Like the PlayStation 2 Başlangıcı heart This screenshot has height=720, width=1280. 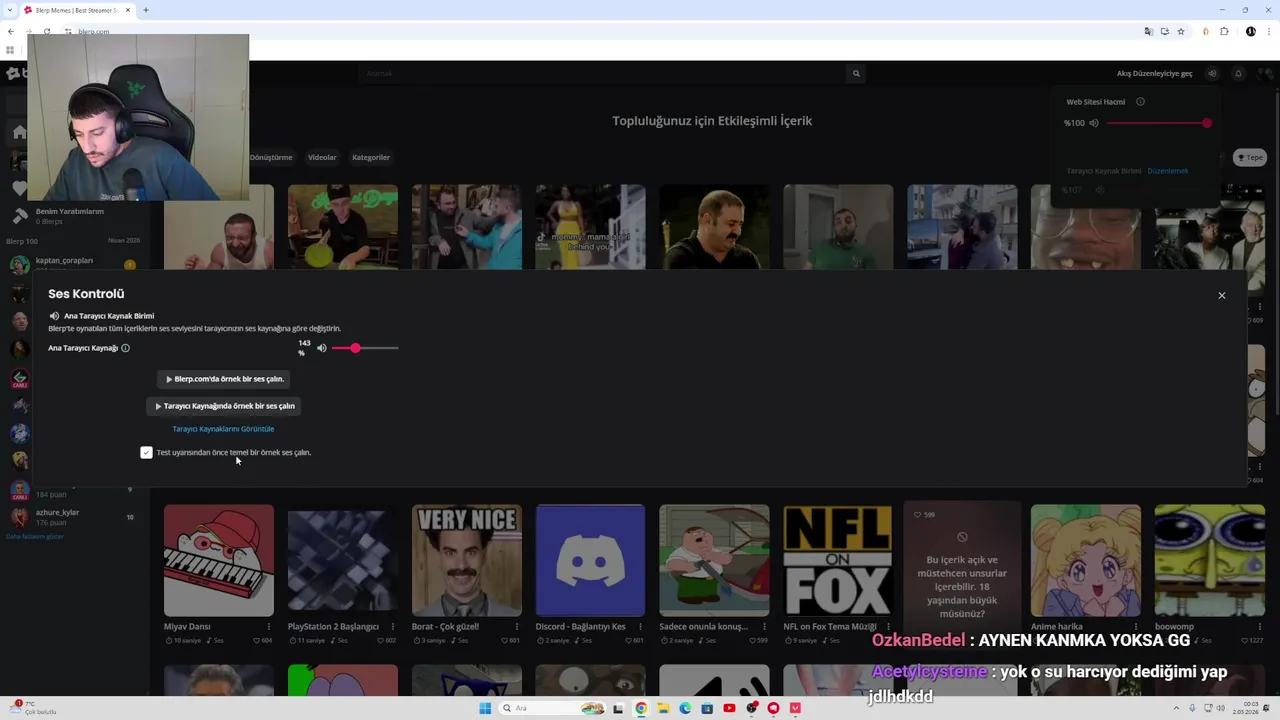pos(381,640)
